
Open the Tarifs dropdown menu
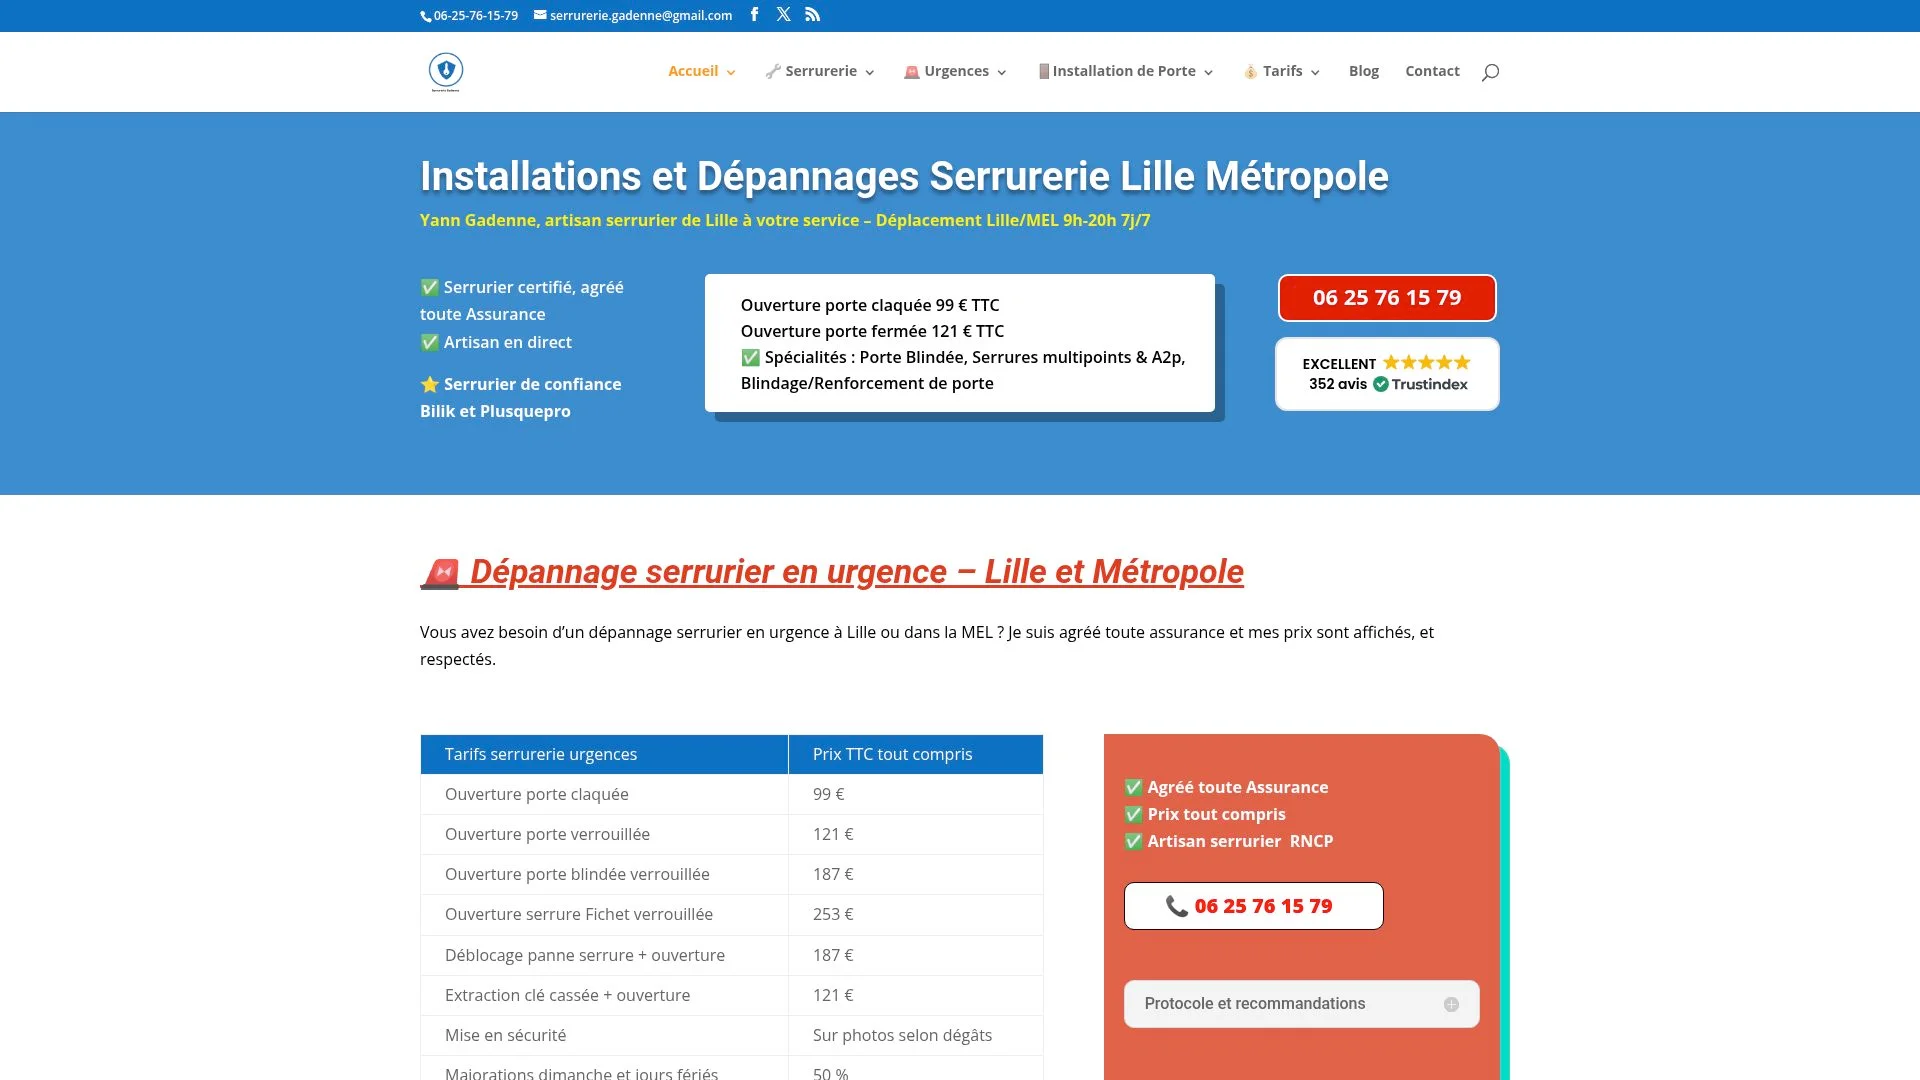point(1281,71)
